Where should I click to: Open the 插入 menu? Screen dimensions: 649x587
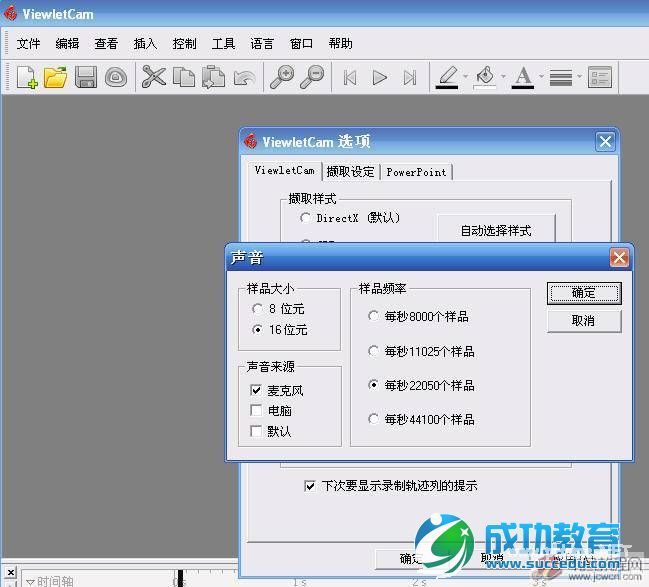[145, 43]
